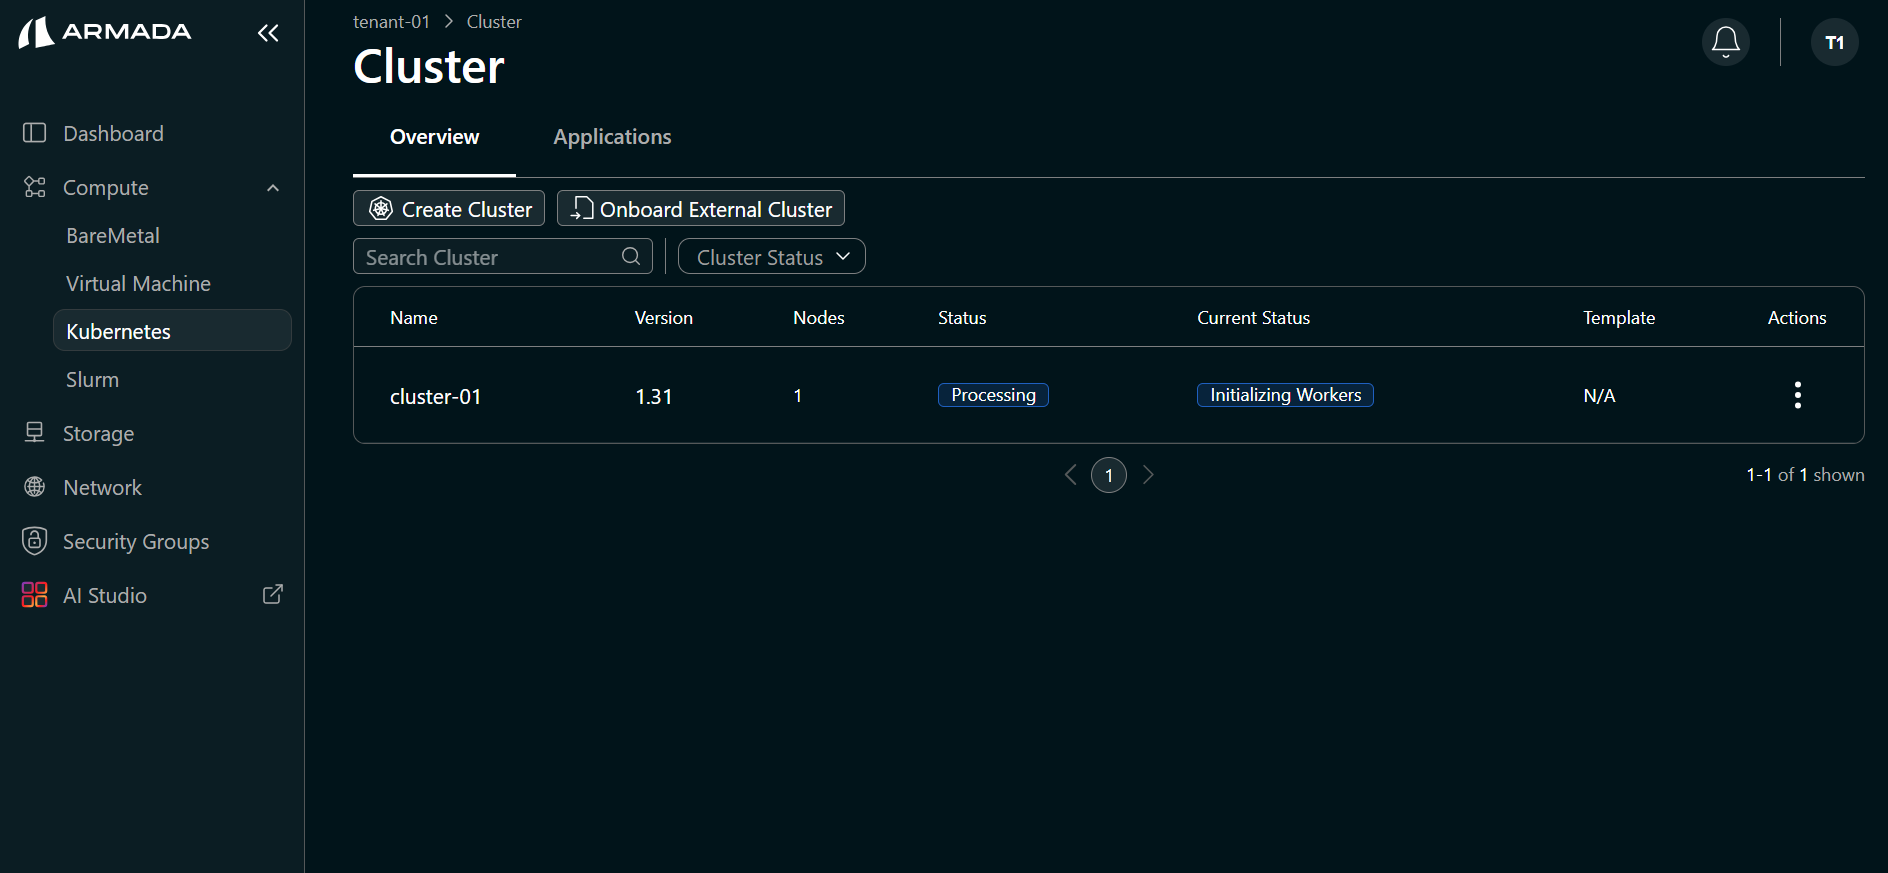Focus the Search Cluster field

pyautogui.click(x=503, y=256)
